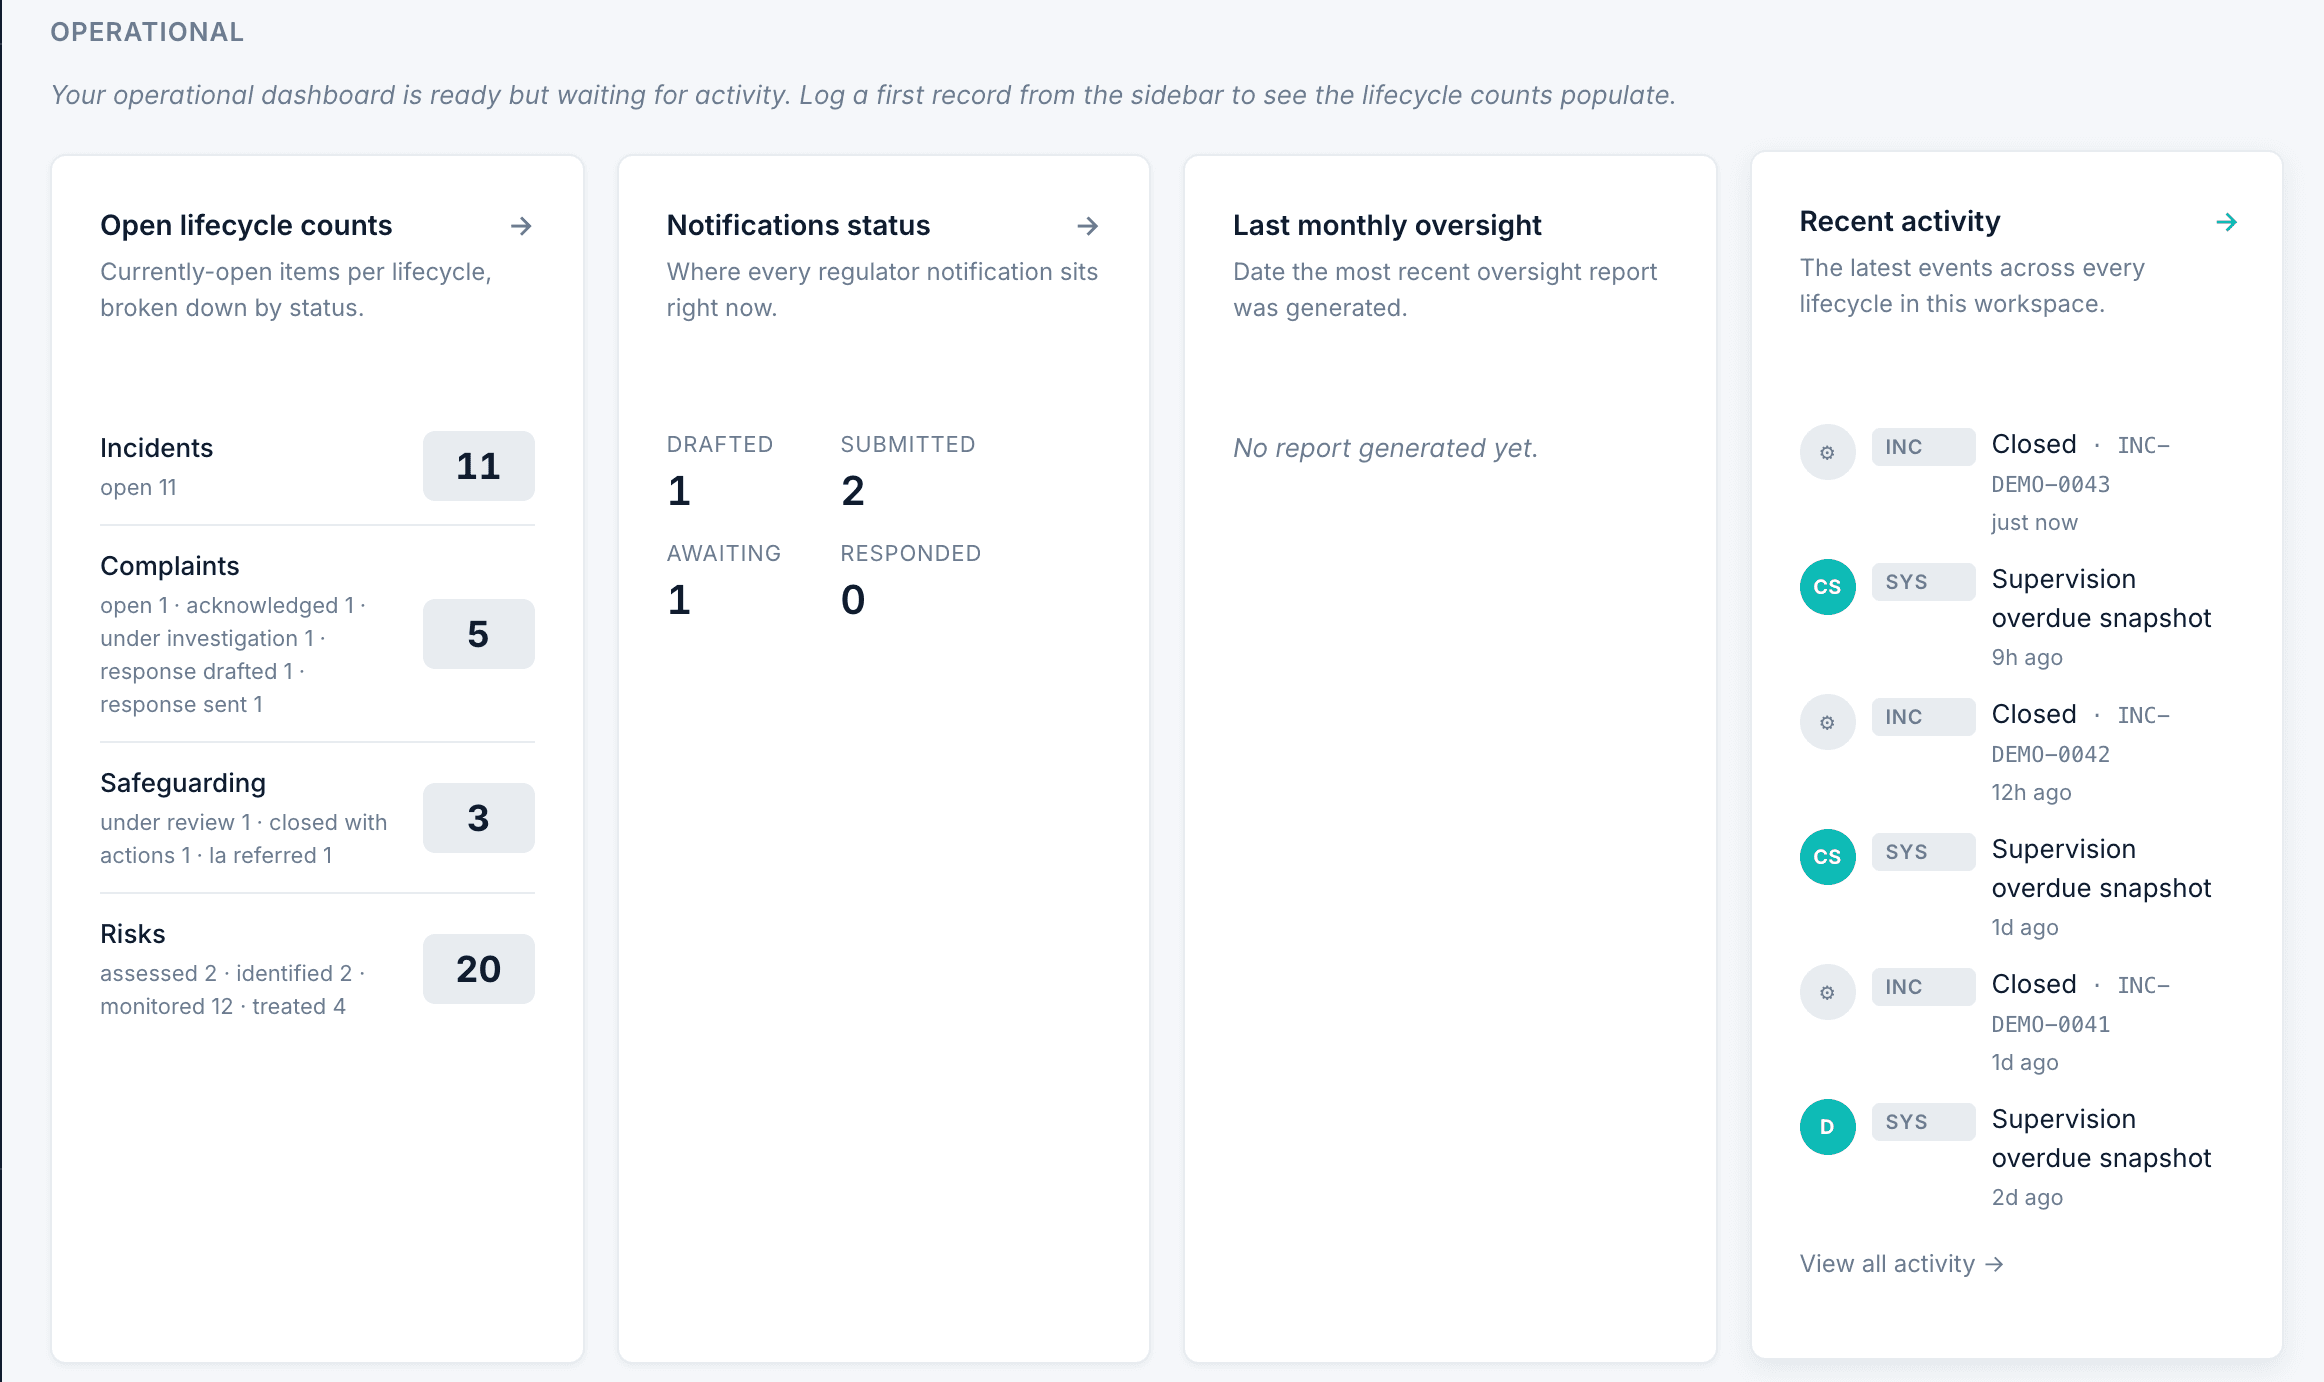Click gear avatar for INC-DEMO-0043 entry
The height and width of the screenshot is (1382, 2324).
1828,452
